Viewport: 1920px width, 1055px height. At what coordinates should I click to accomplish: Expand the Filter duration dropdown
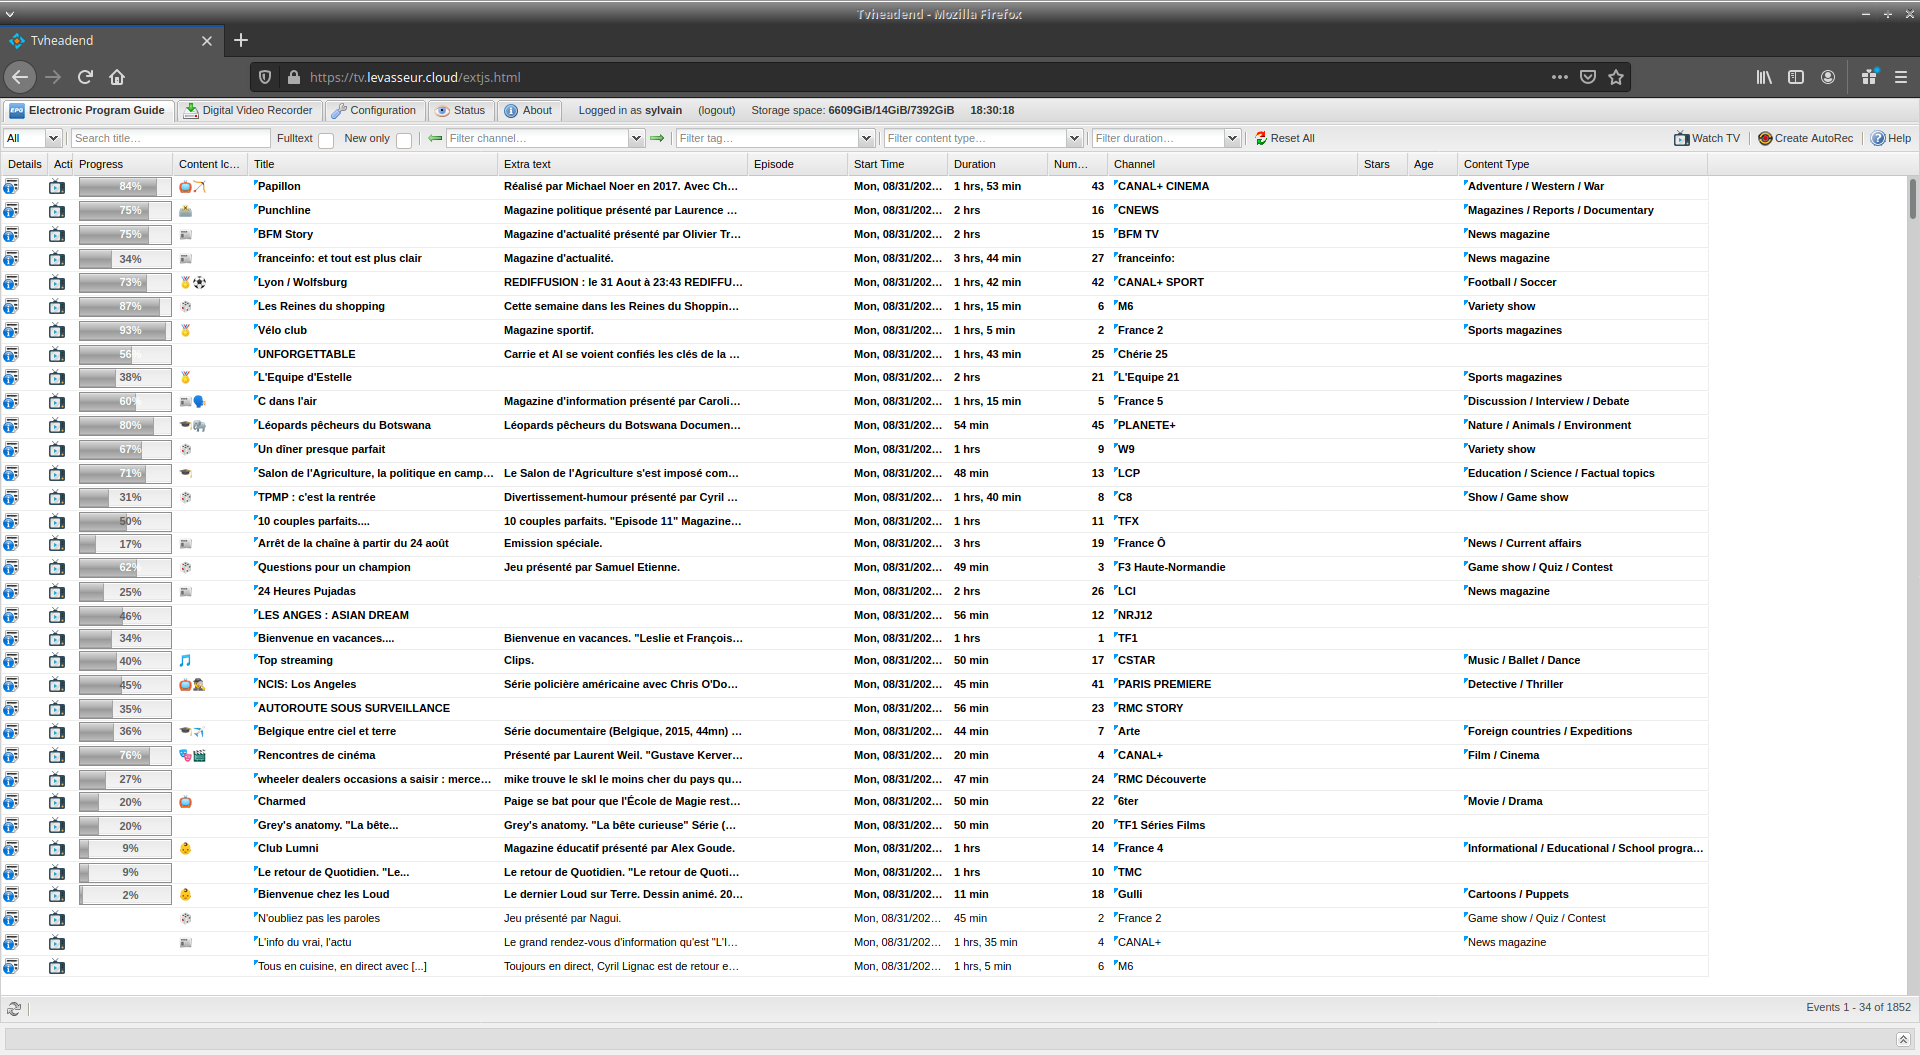coord(1232,138)
